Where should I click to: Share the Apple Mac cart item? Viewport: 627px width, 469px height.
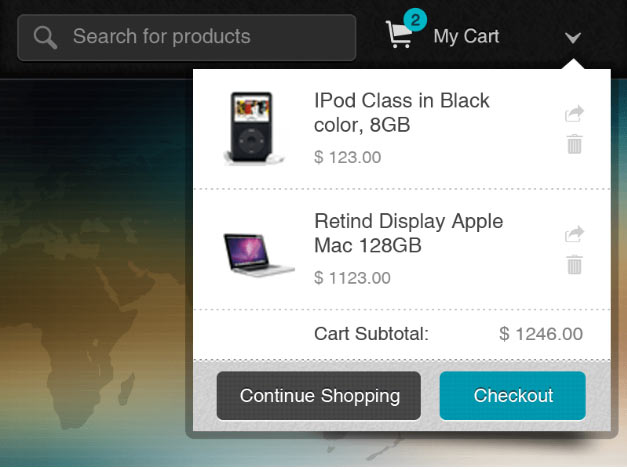[x=574, y=235]
